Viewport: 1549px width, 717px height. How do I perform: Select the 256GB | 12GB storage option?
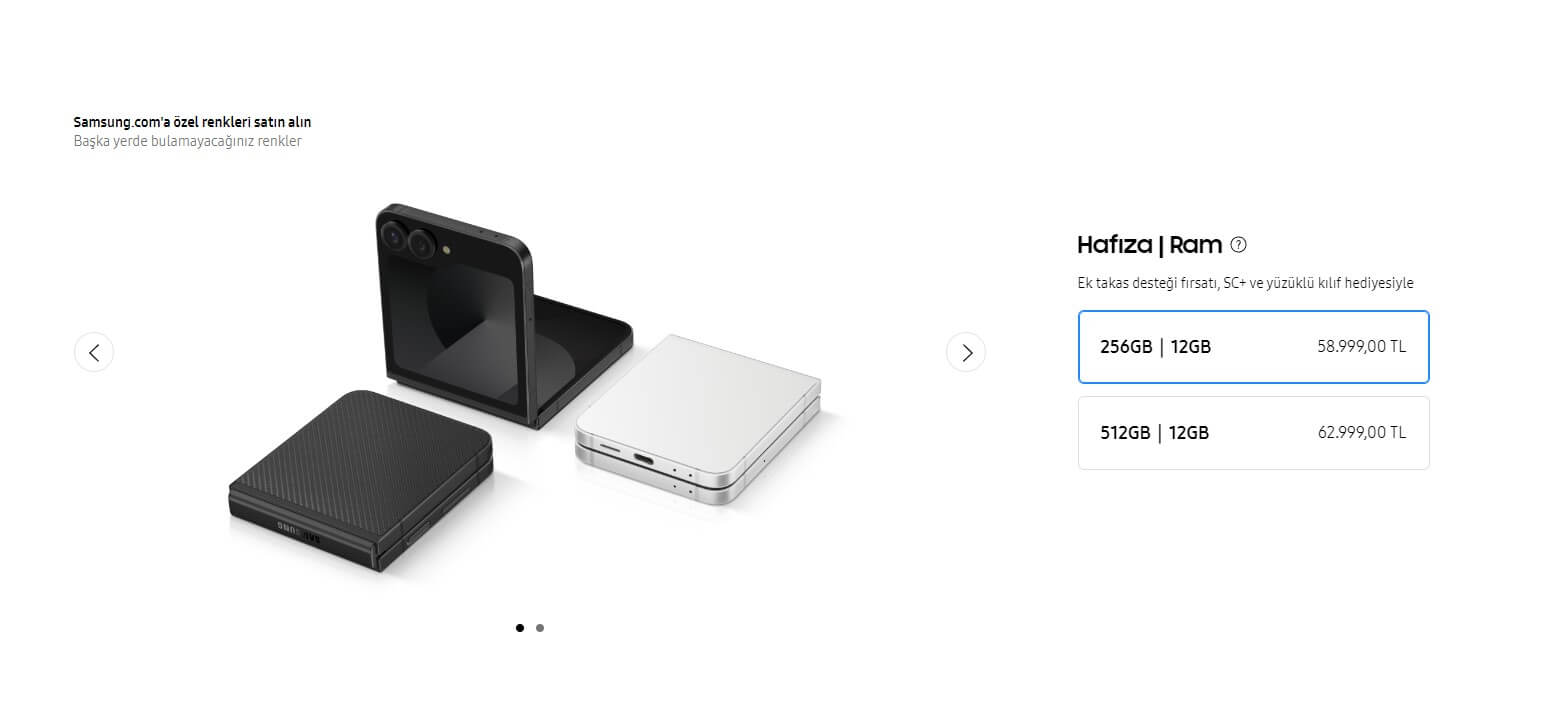point(1253,347)
